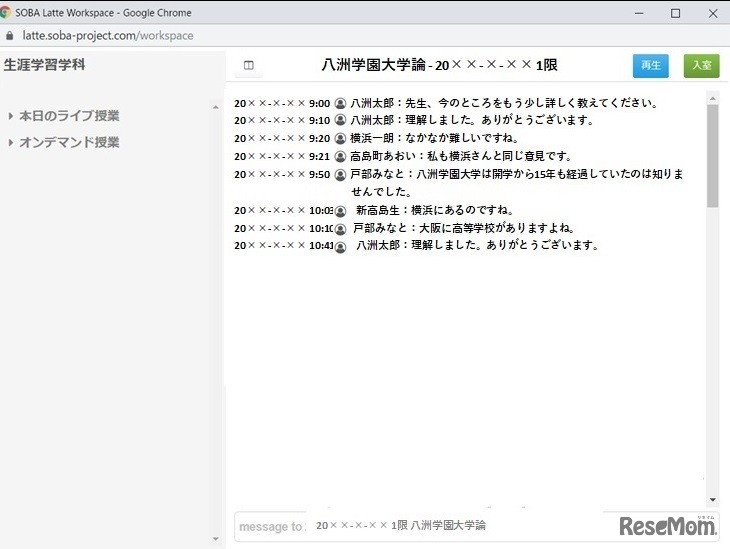Click avatar icon of 9:50 戸部みなと message
730x549 pixels.
click(x=340, y=175)
